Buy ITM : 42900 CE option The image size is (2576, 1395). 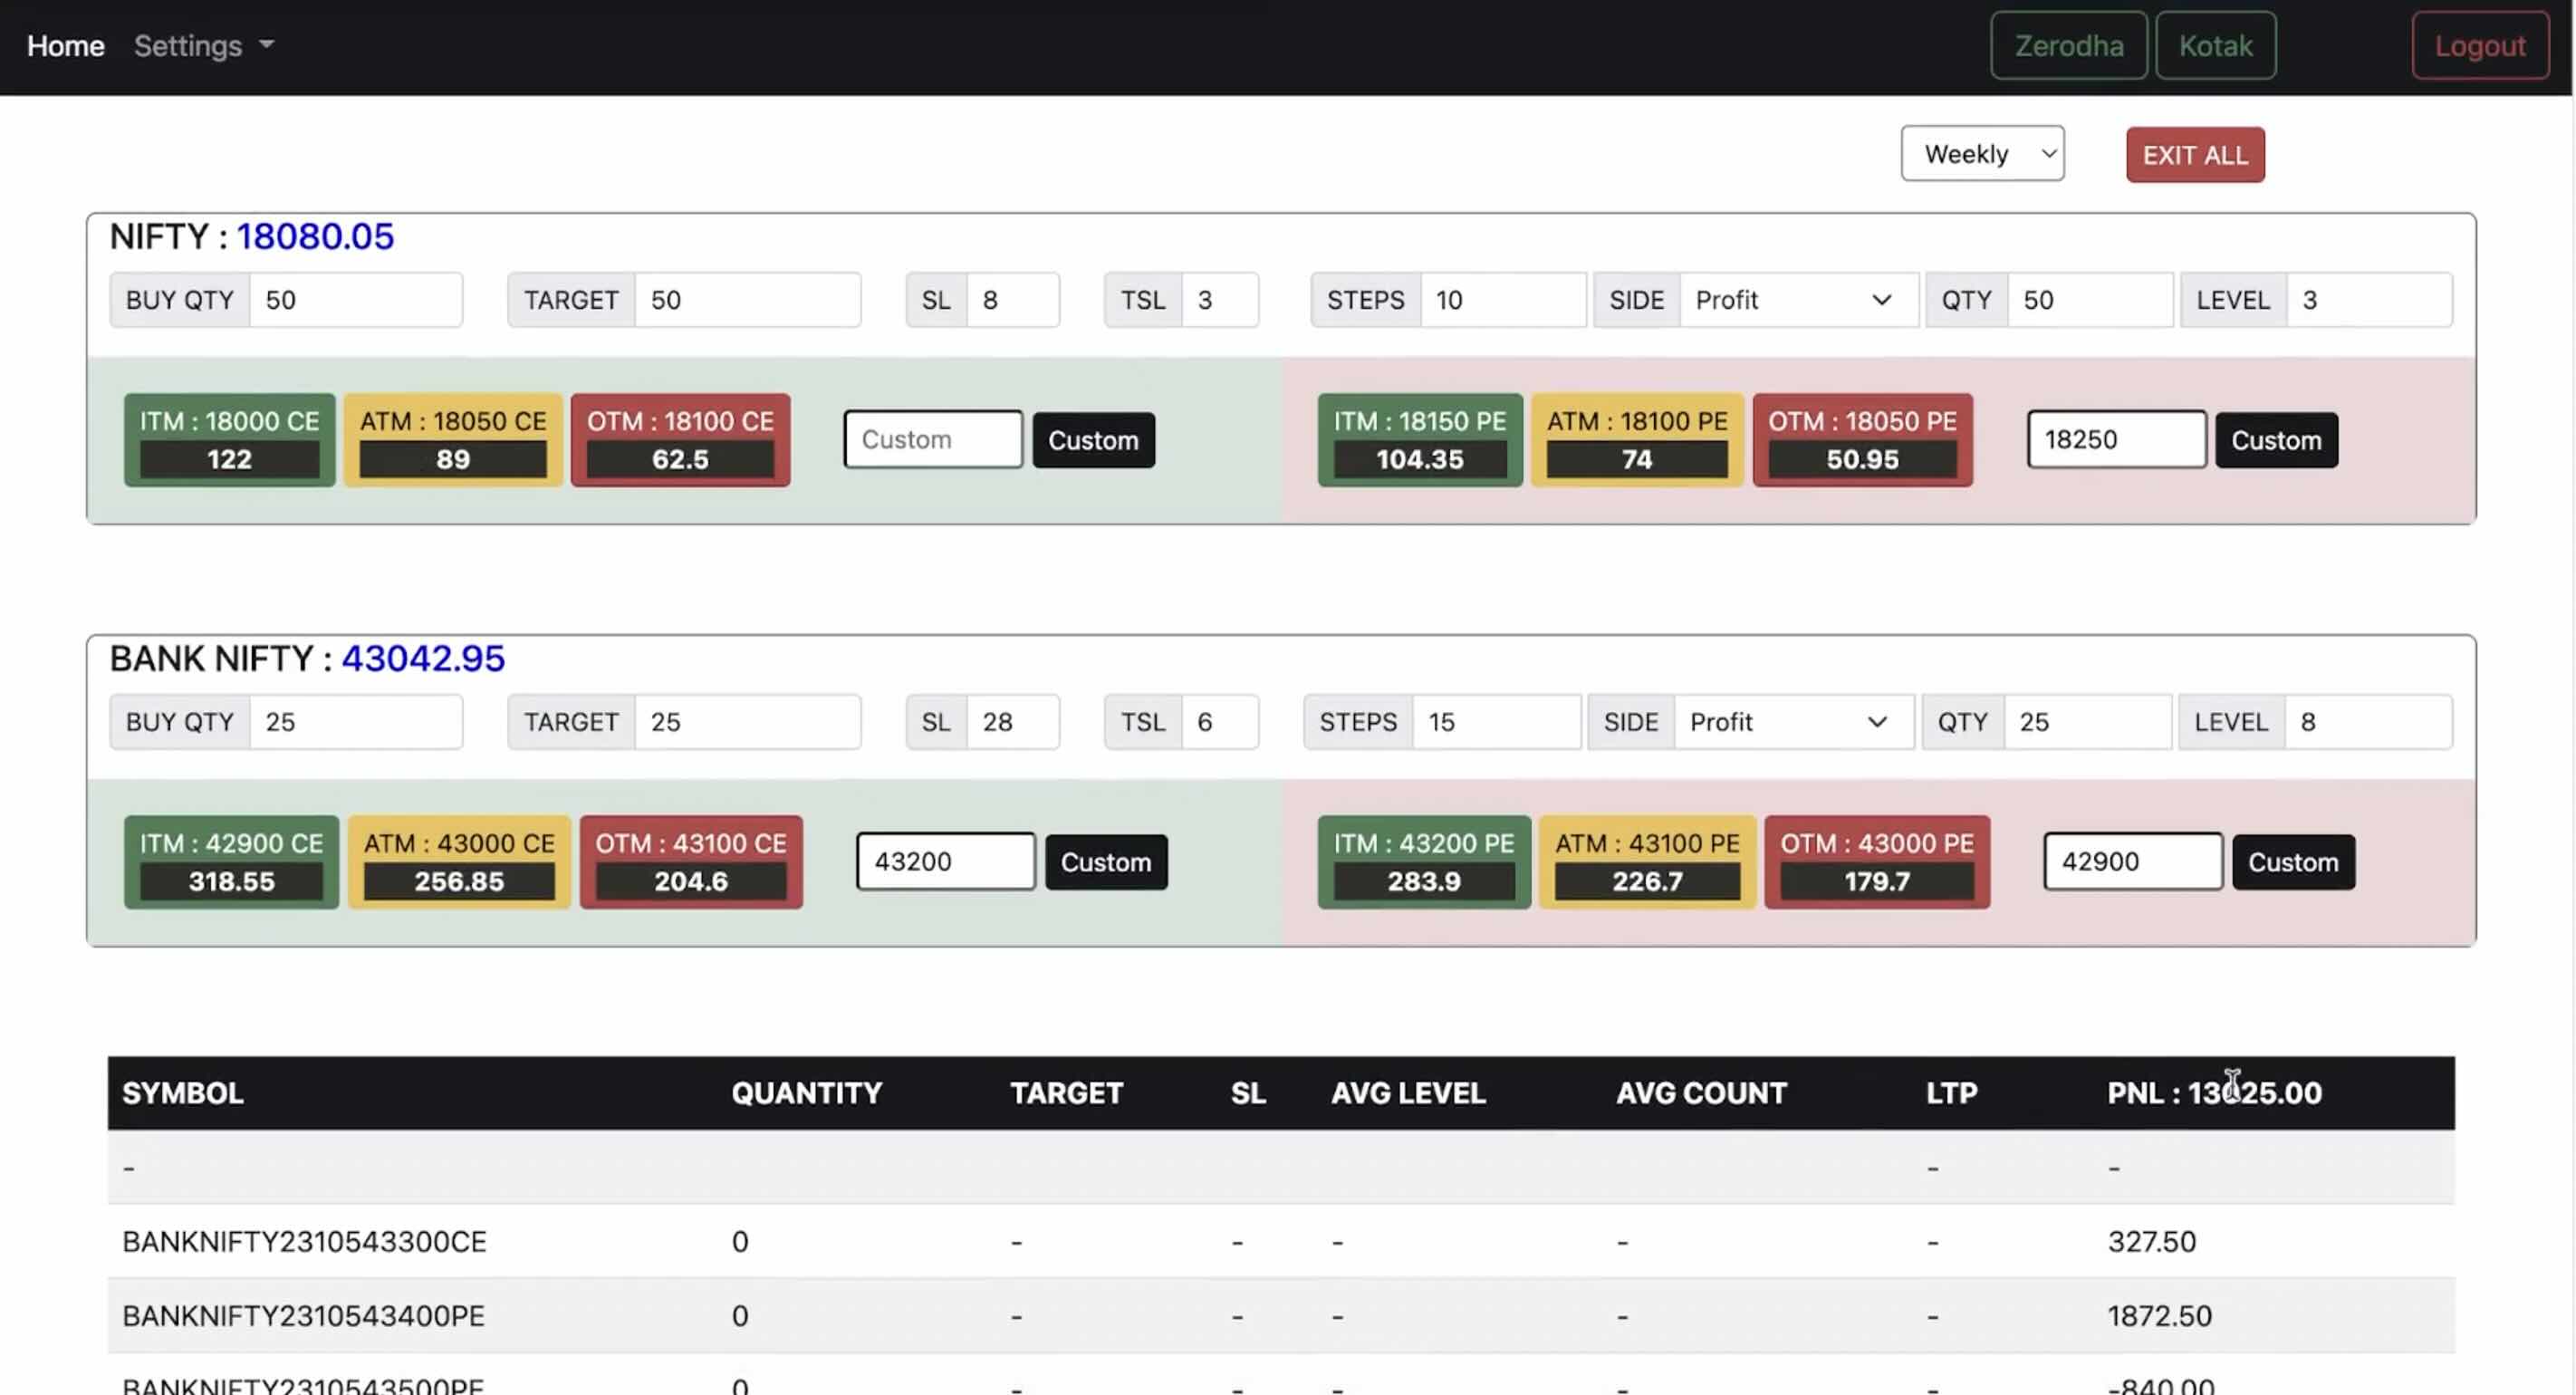point(231,862)
